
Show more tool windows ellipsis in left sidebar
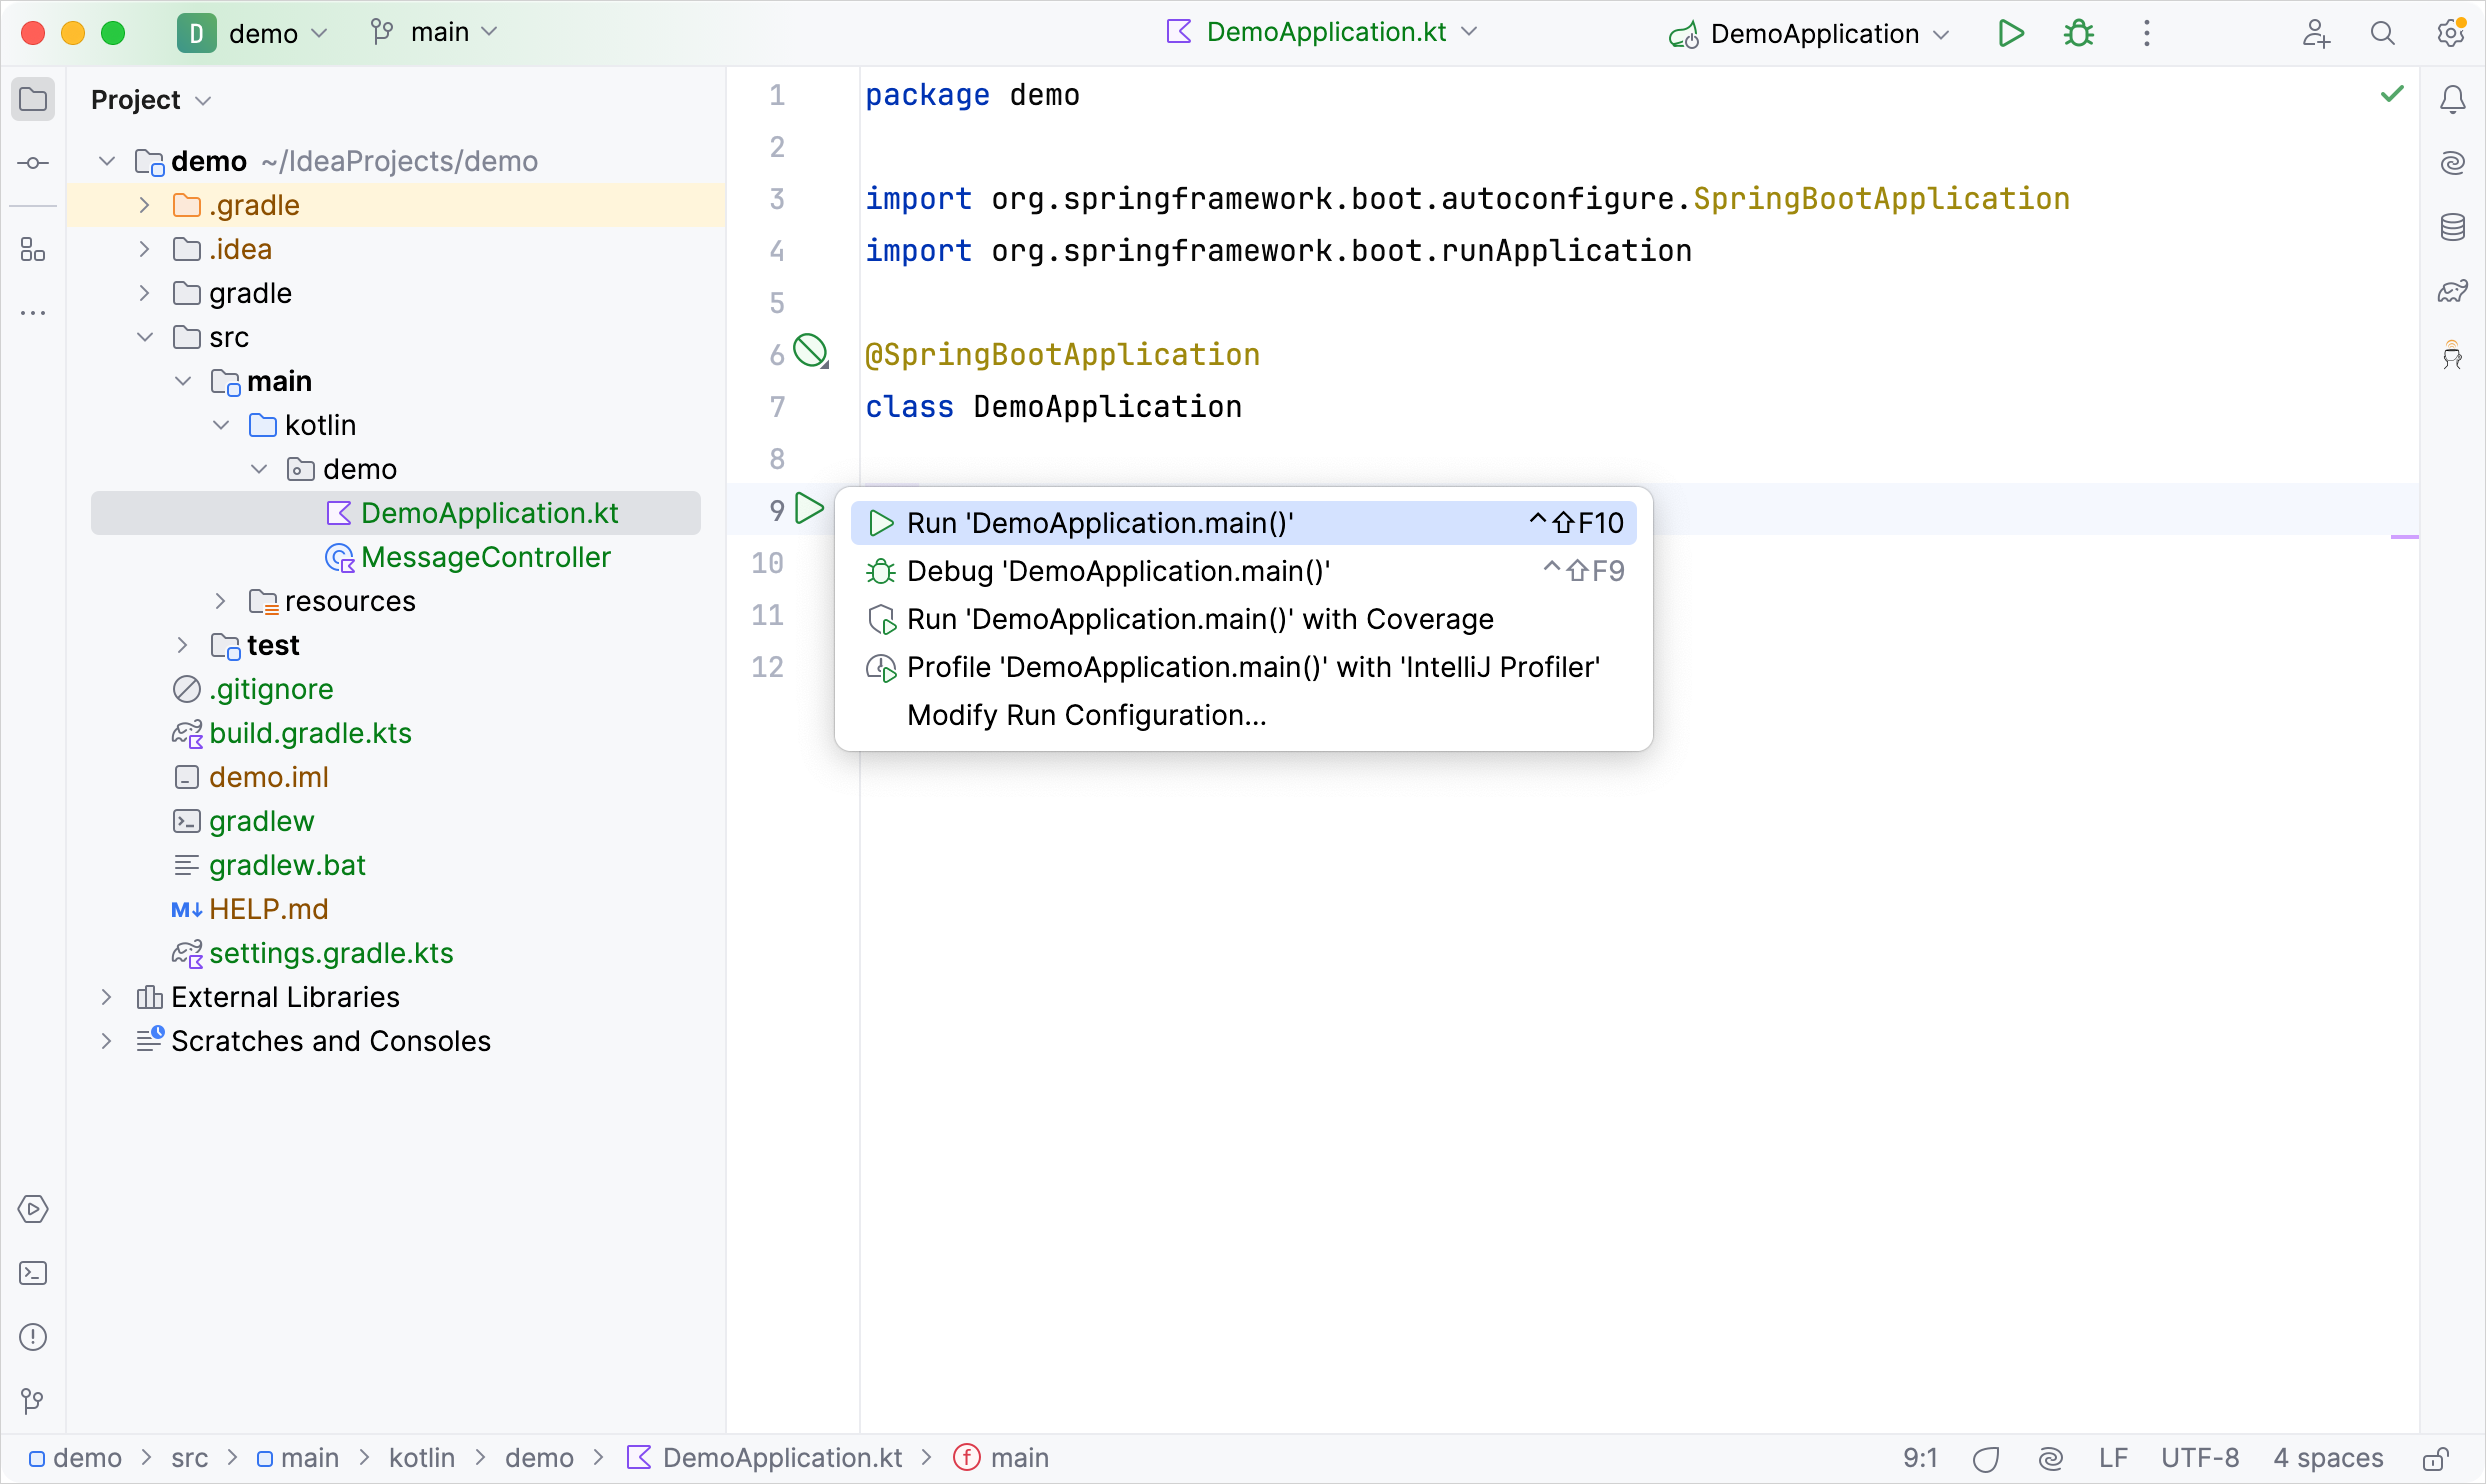click(33, 313)
